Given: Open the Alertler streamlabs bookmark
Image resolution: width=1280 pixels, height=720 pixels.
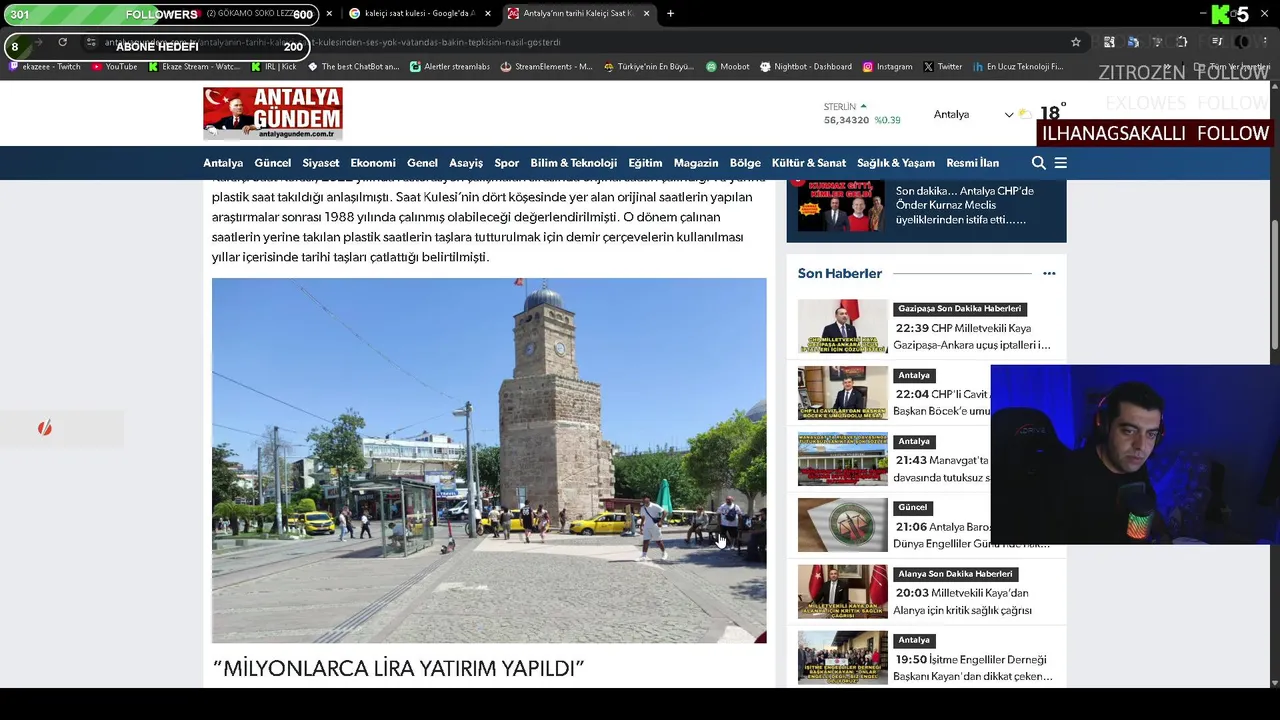Looking at the screenshot, I should (449, 67).
